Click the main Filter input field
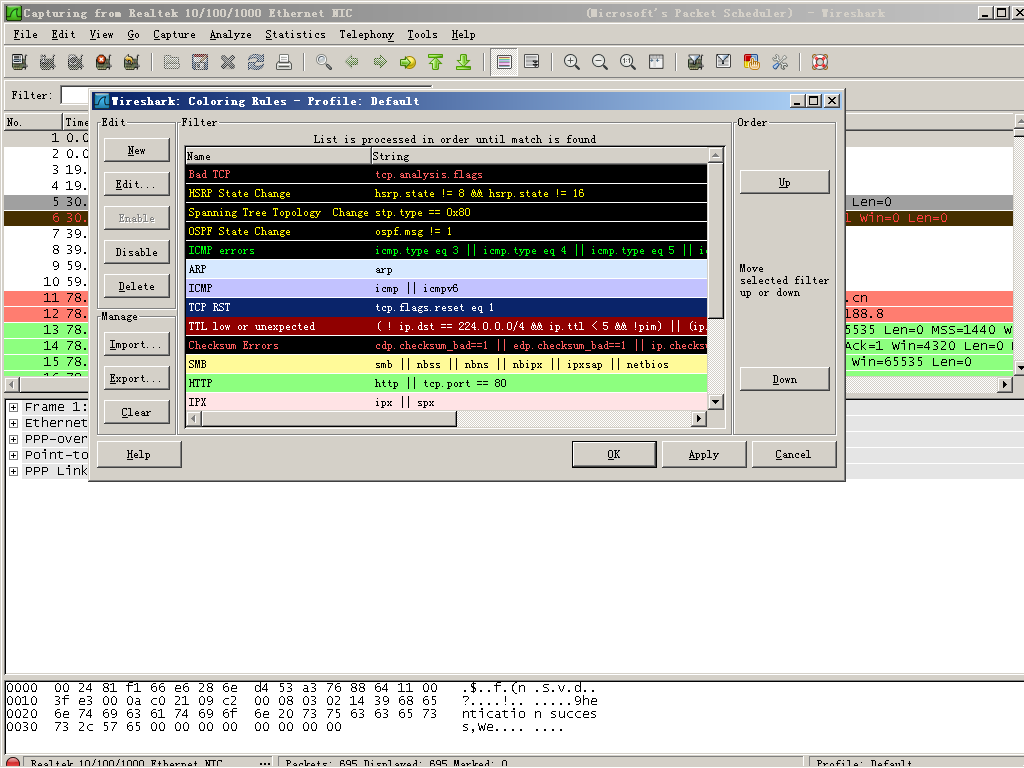The height and width of the screenshot is (768, 1024). coord(75,95)
